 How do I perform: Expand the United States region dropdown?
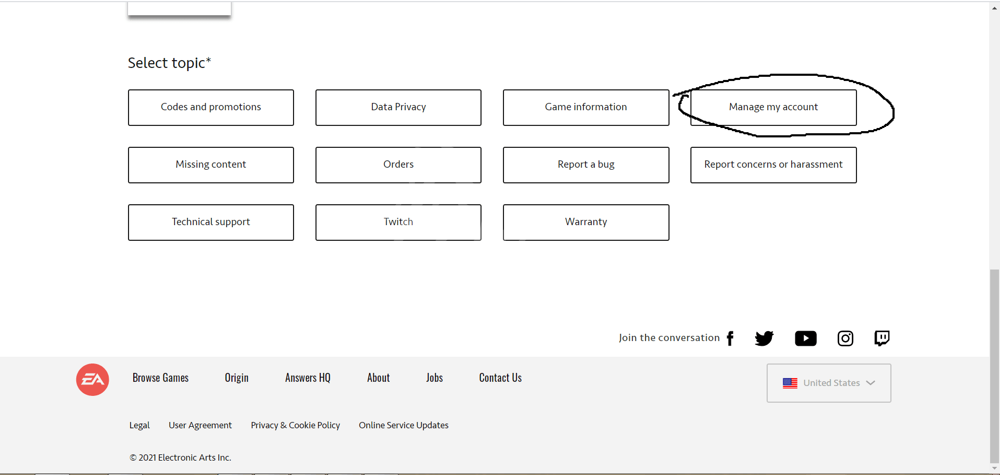coord(870,383)
